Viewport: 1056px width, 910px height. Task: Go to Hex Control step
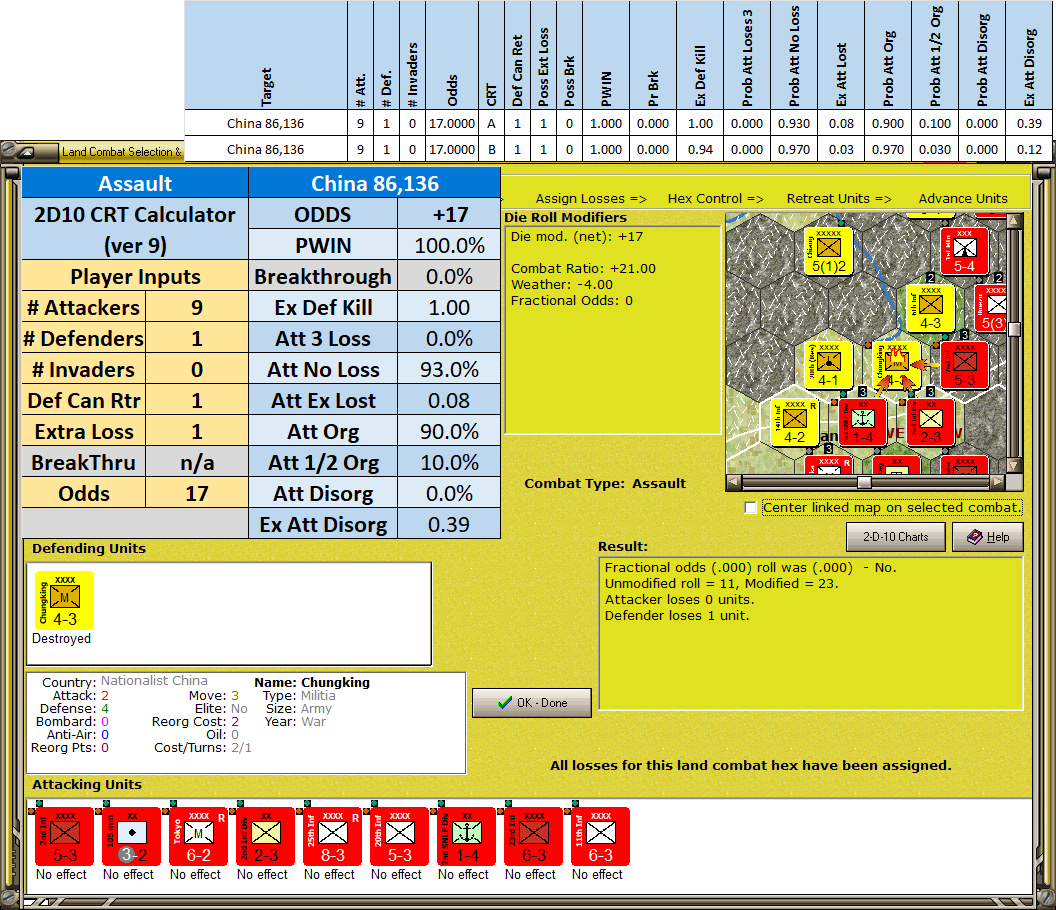coord(715,199)
